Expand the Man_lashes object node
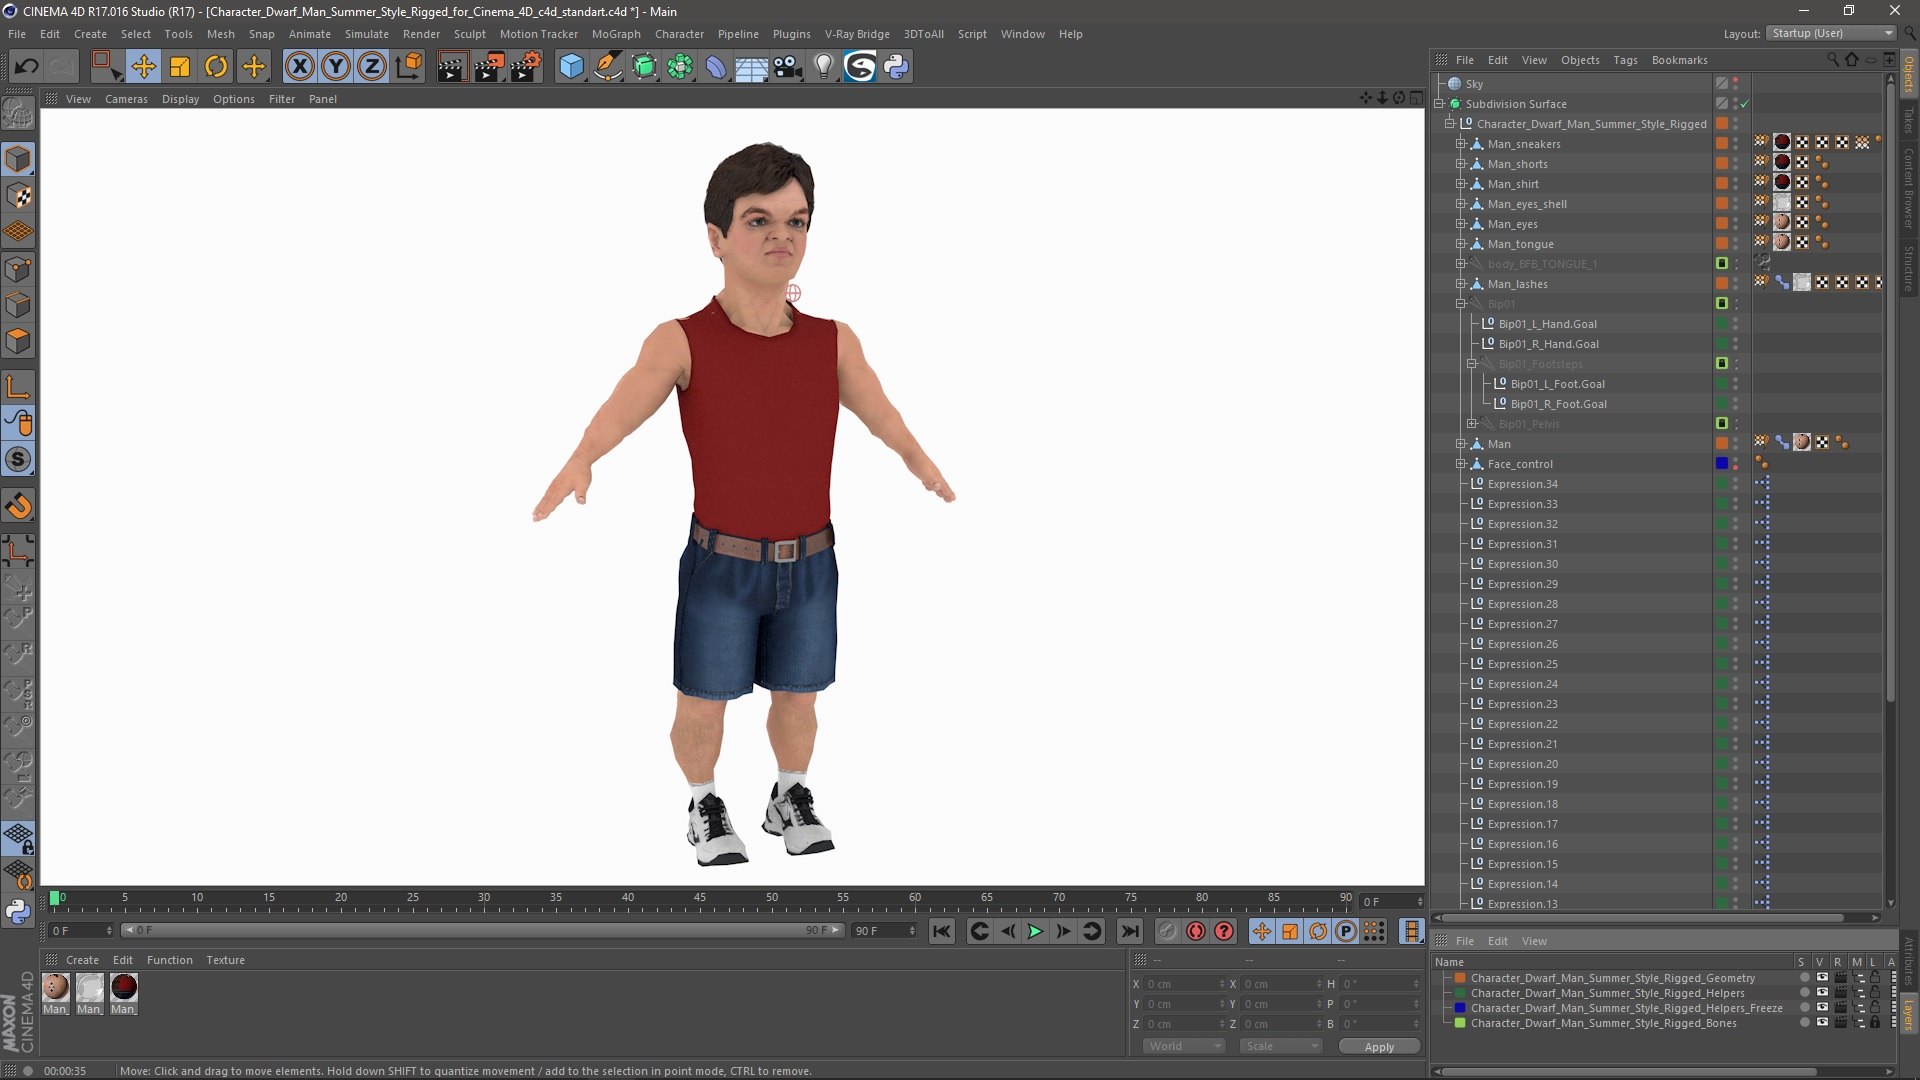This screenshot has width=1920, height=1080. click(1461, 284)
